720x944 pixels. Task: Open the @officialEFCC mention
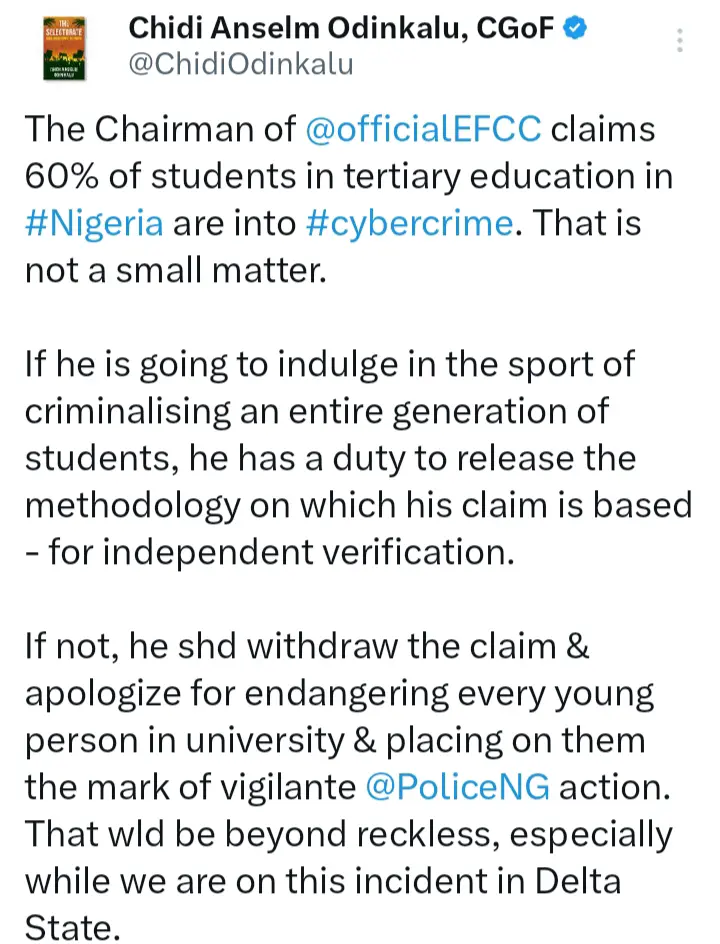pyautogui.click(x=420, y=129)
